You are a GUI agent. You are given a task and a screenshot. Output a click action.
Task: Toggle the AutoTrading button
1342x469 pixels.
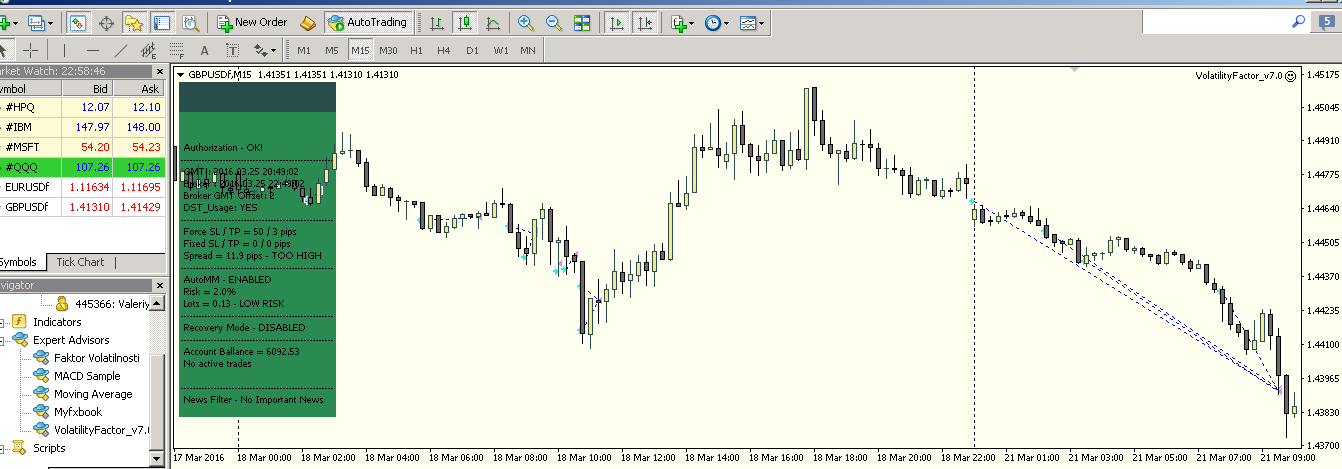pos(367,22)
